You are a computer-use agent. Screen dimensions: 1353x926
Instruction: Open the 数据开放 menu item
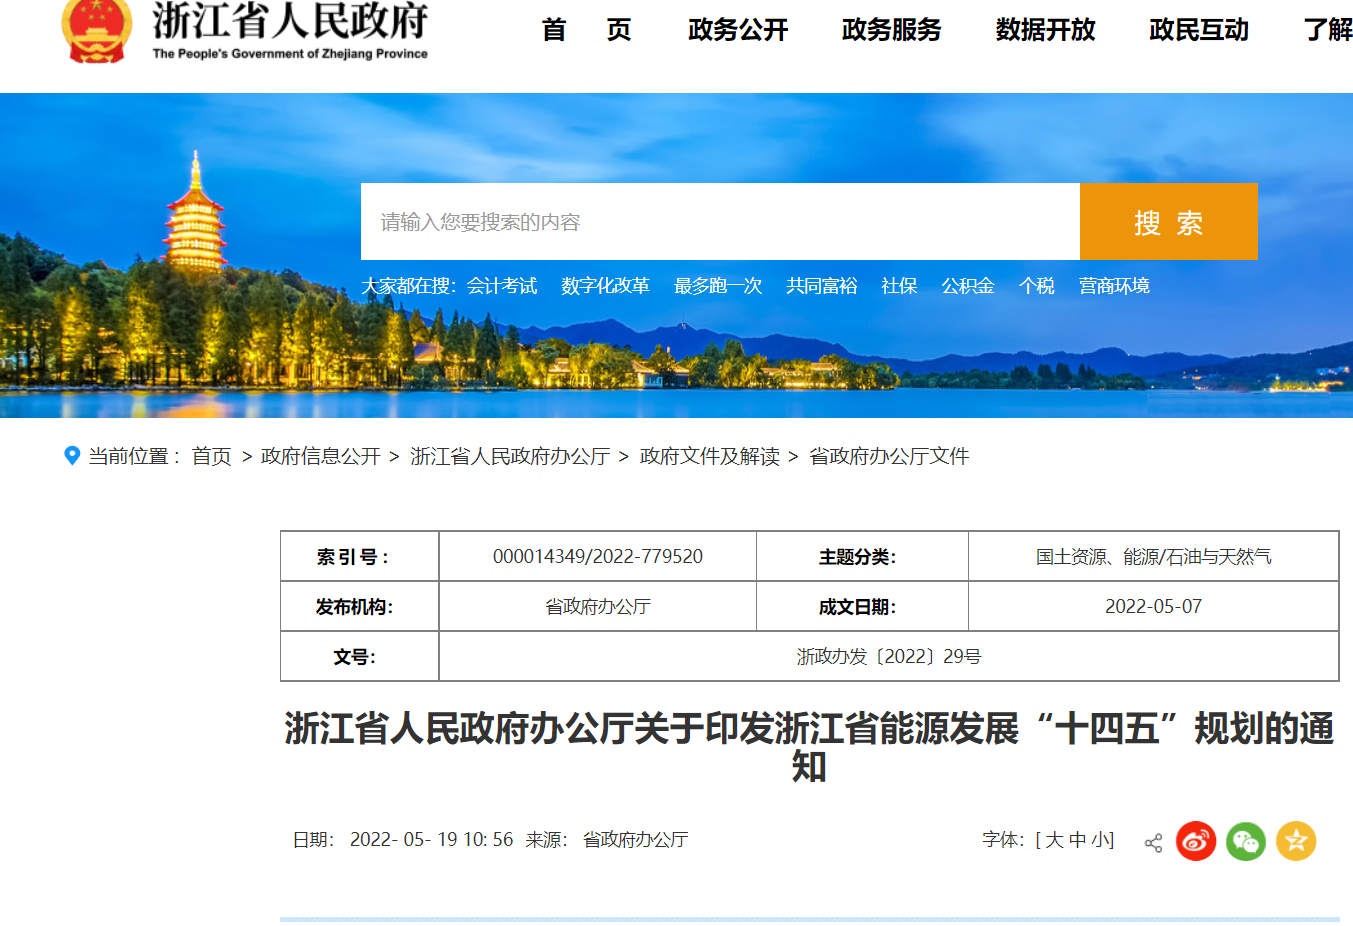pos(1045,31)
